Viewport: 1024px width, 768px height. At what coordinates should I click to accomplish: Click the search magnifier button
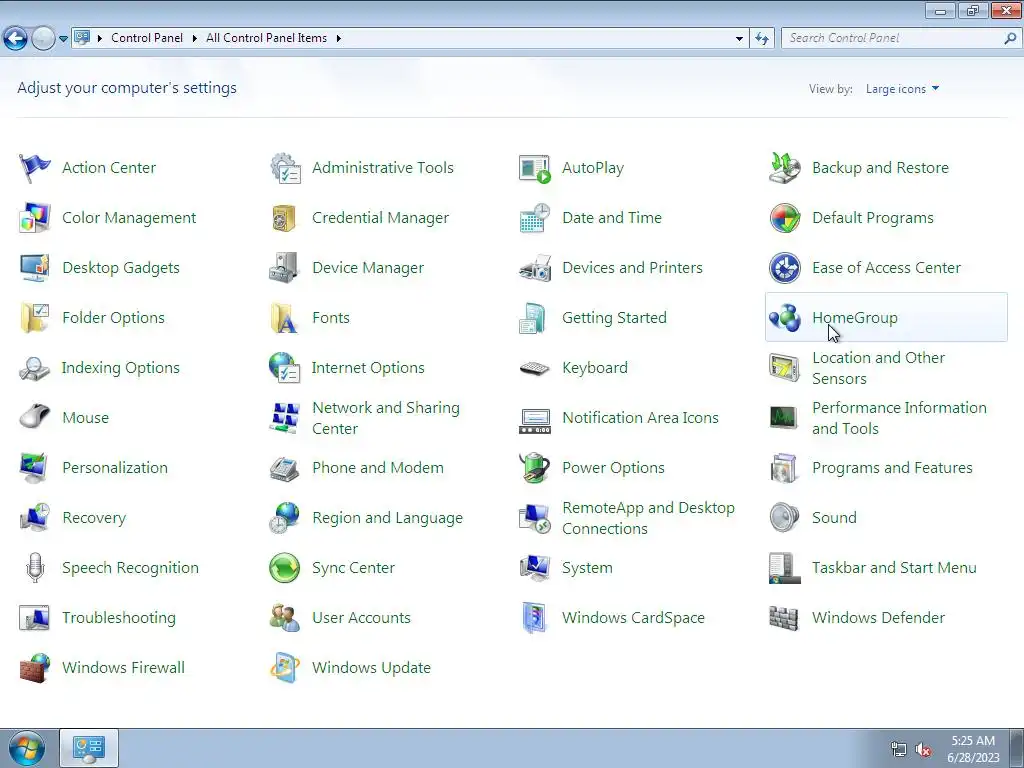pyautogui.click(x=1010, y=38)
